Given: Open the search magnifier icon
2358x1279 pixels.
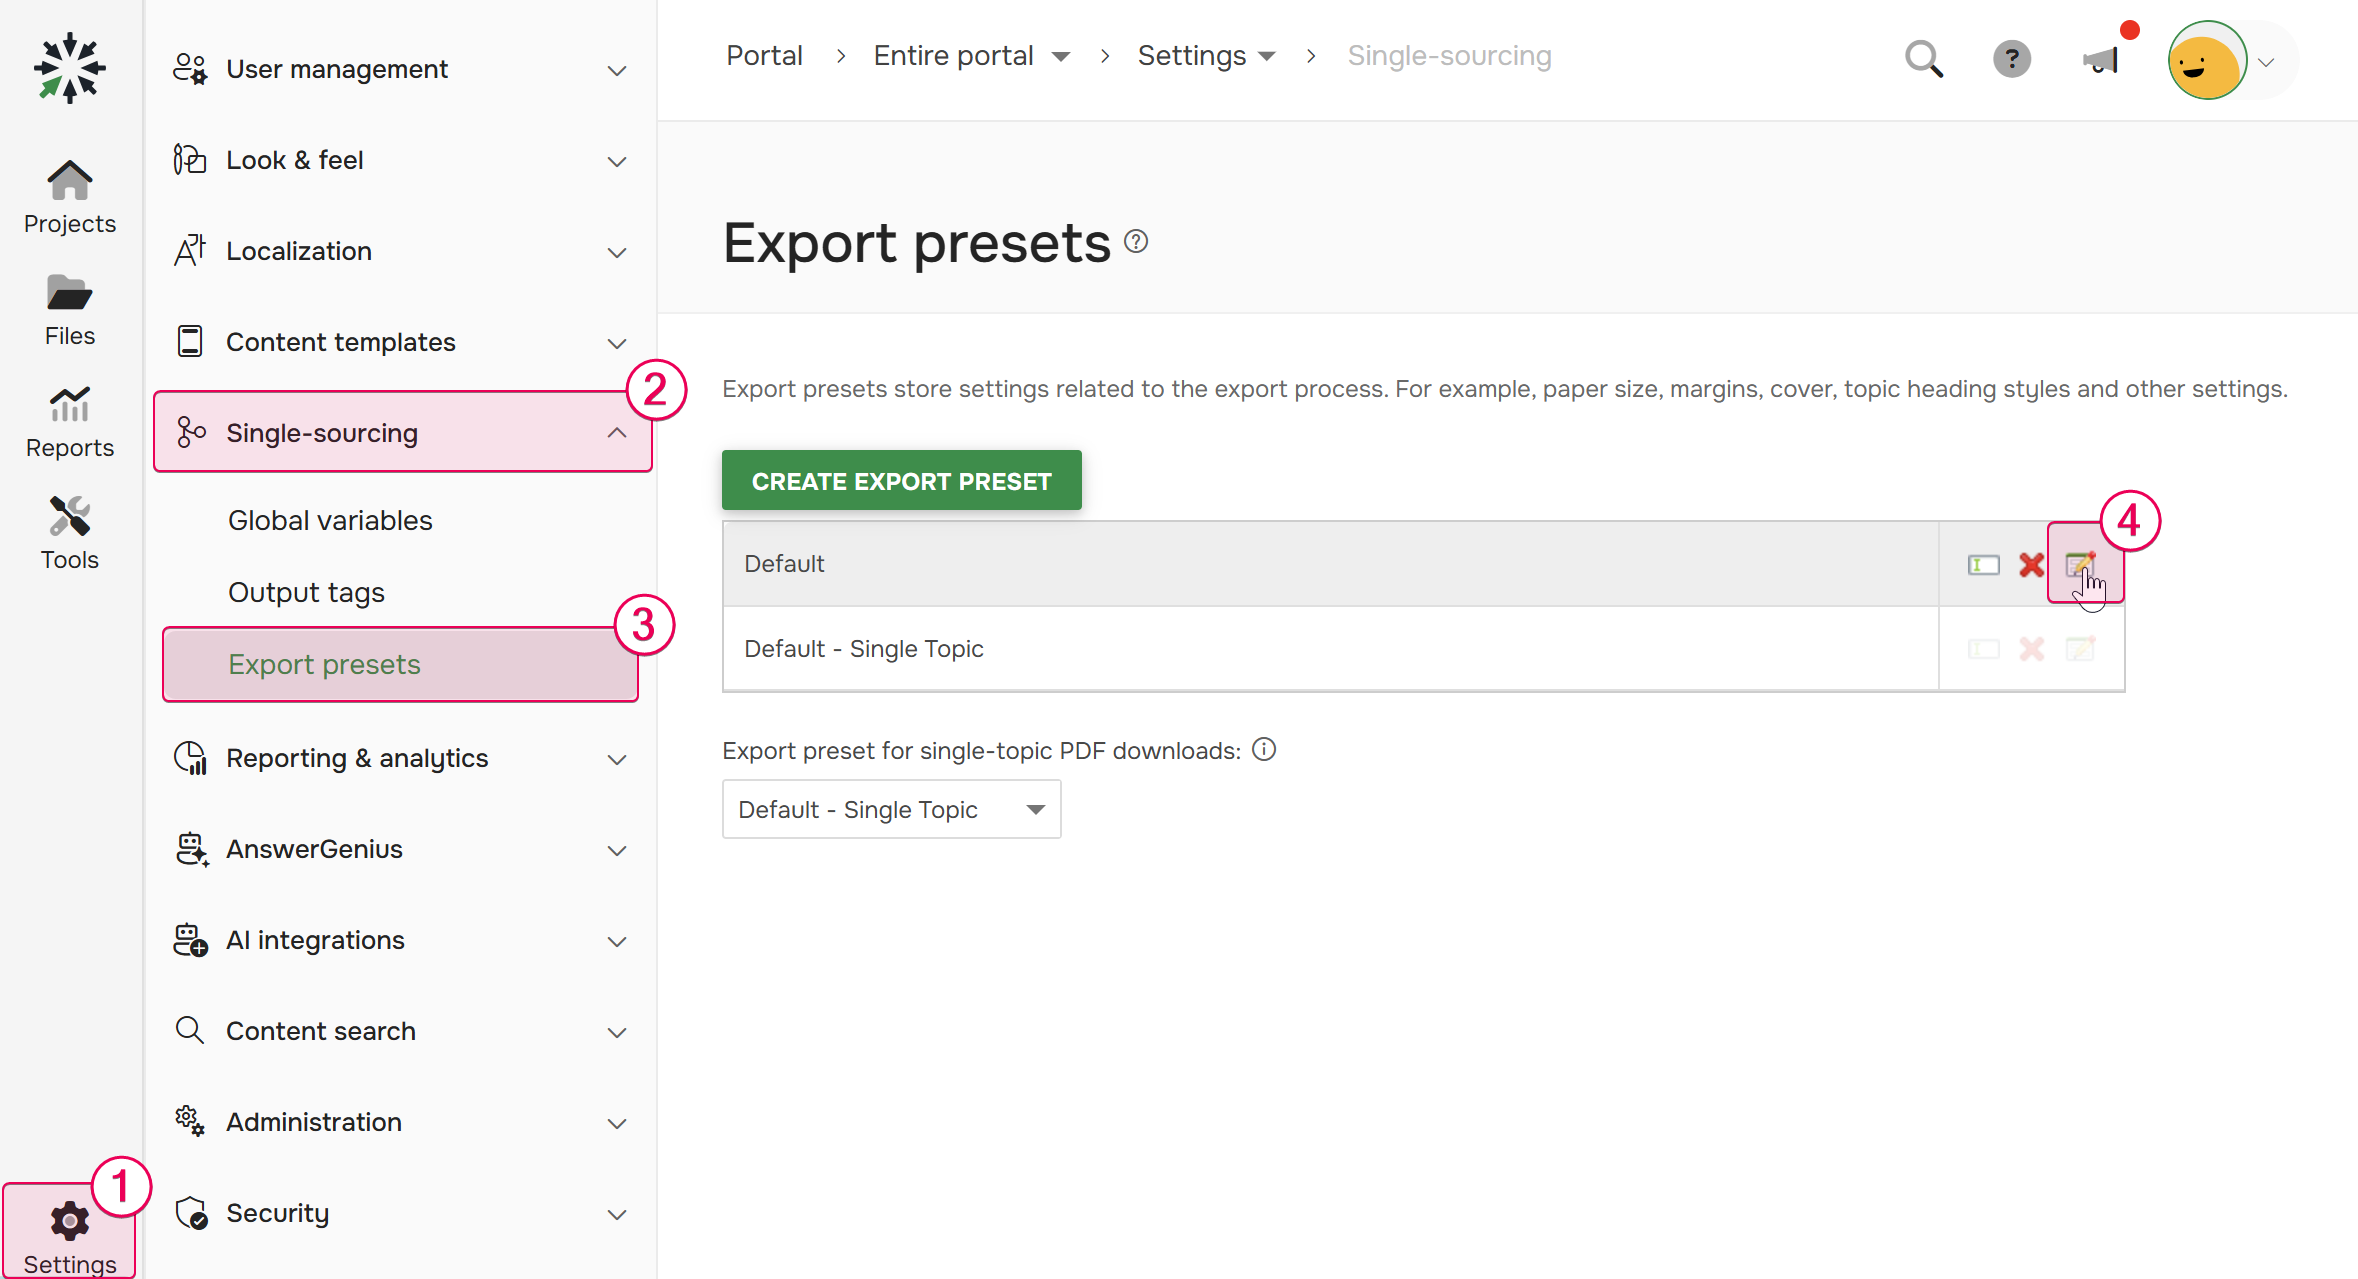Looking at the screenshot, I should pos(1924,59).
